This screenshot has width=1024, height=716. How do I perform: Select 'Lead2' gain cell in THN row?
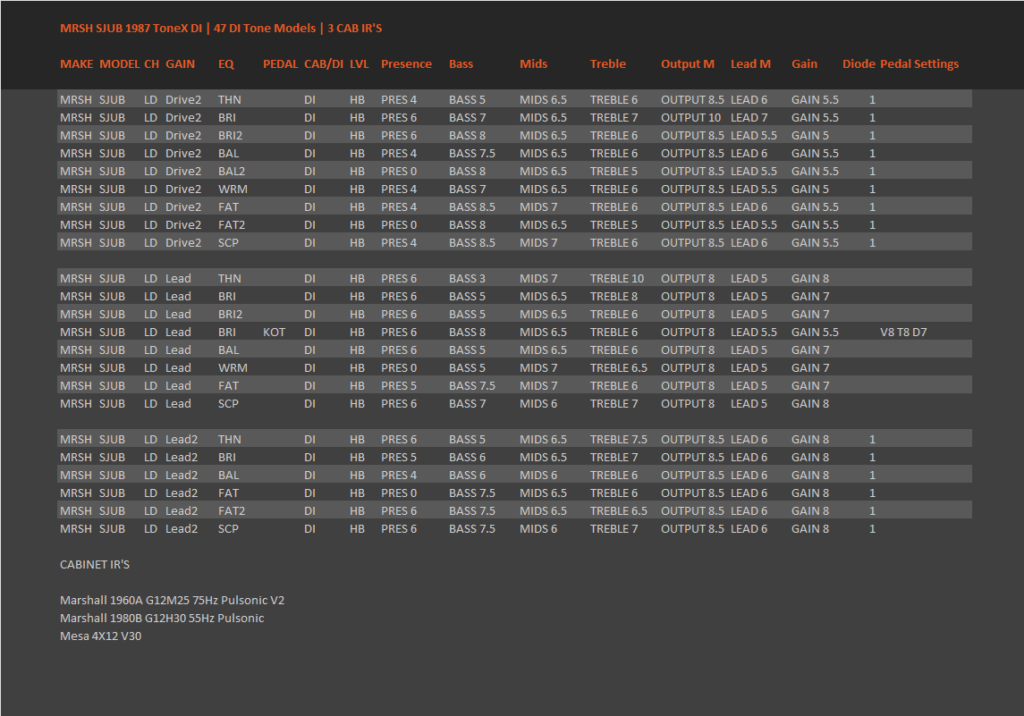[182, 440]
